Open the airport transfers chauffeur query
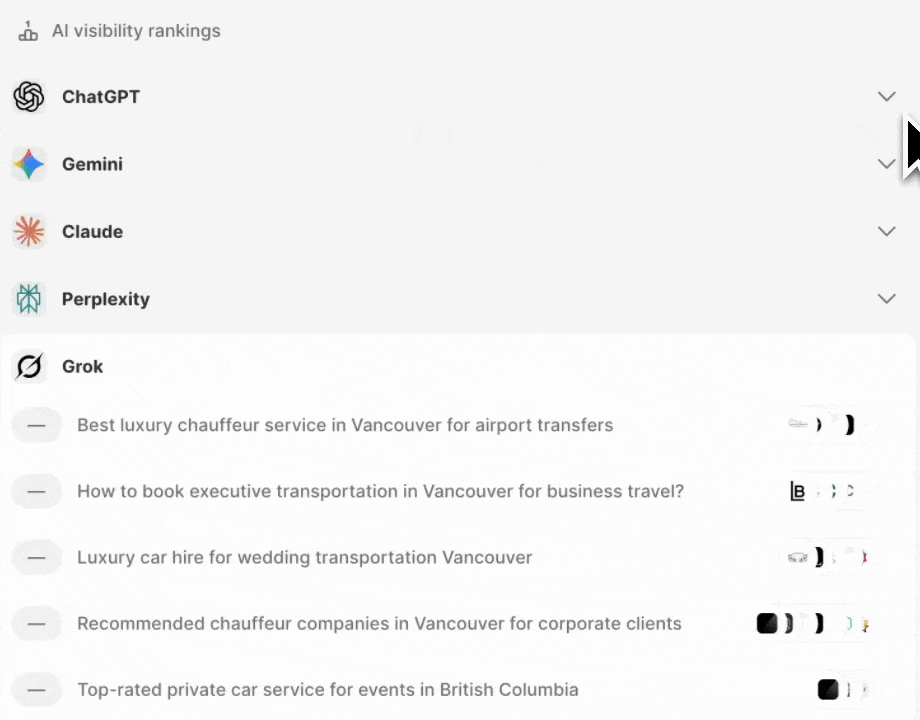 click(x=345, y=425)
